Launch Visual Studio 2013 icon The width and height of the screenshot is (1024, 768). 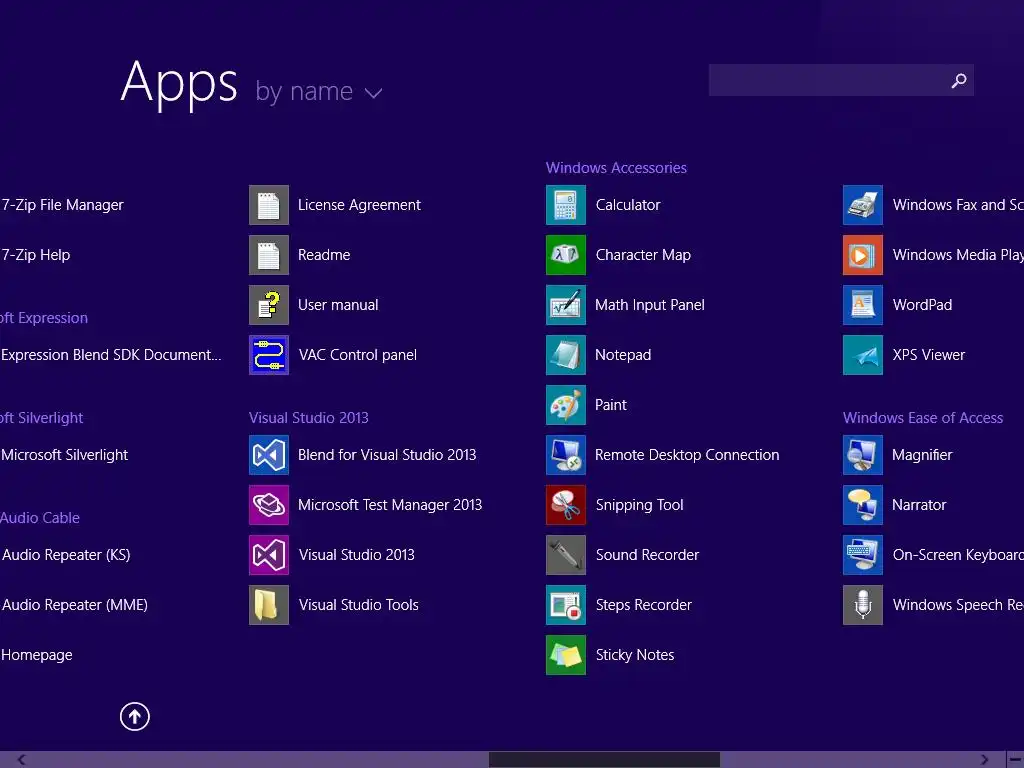click(x=268, y=554)
